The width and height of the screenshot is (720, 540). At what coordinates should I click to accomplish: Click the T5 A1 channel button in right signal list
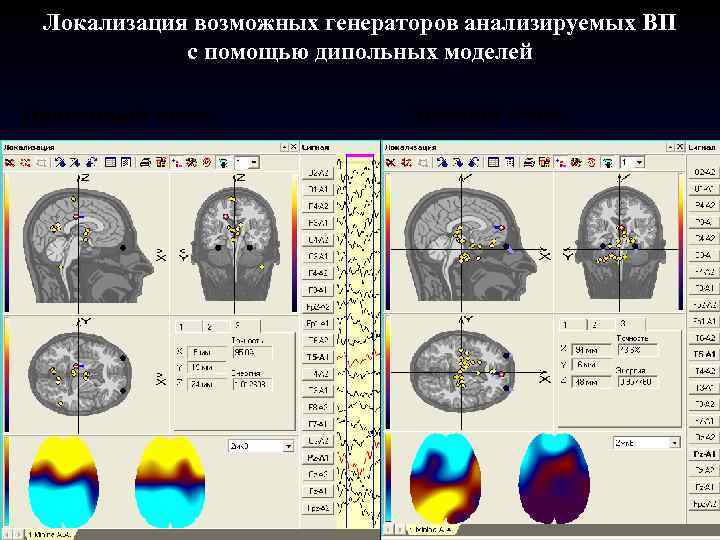pyautogui.click(x=704, y=354)
